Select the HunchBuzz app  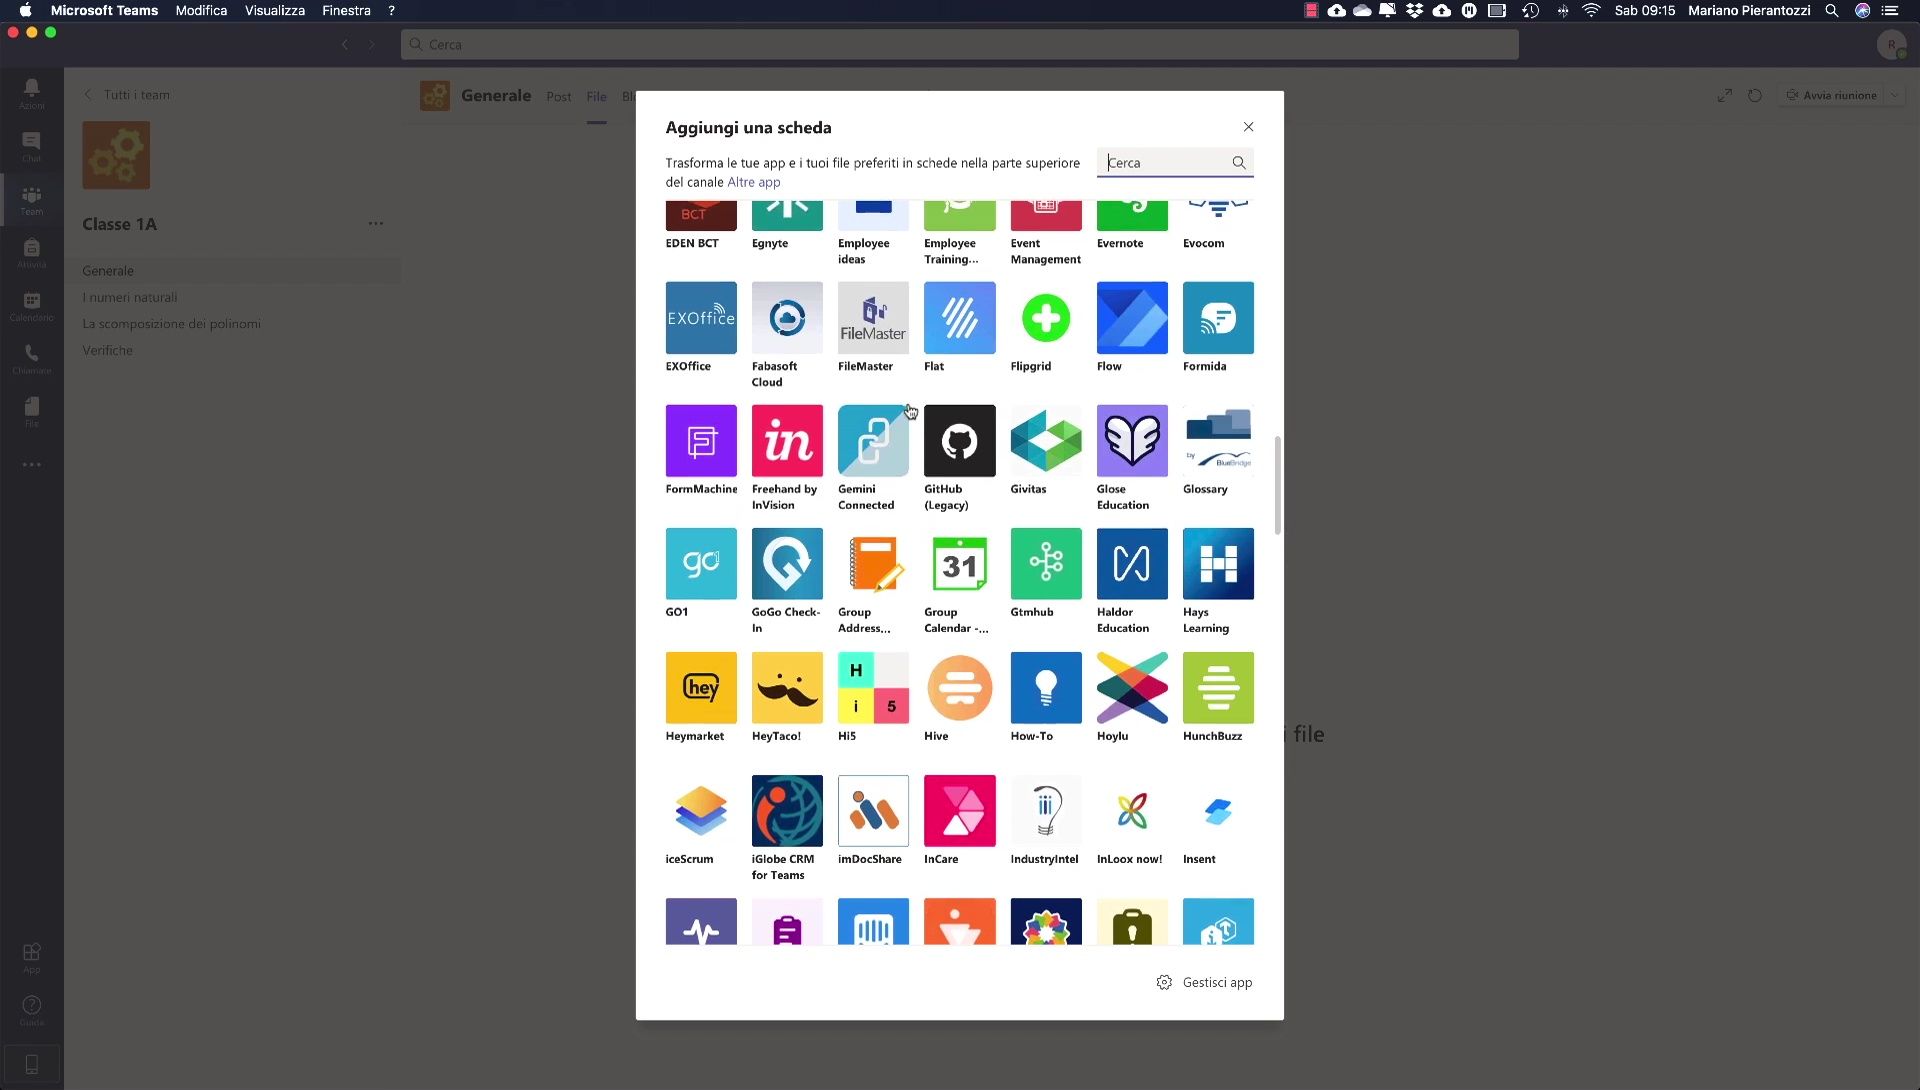(1218, 688)
